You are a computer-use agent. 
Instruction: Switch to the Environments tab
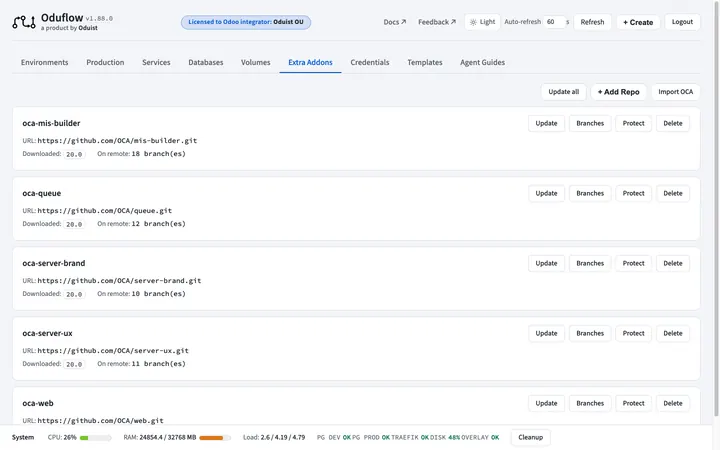(x=45, y=62)
